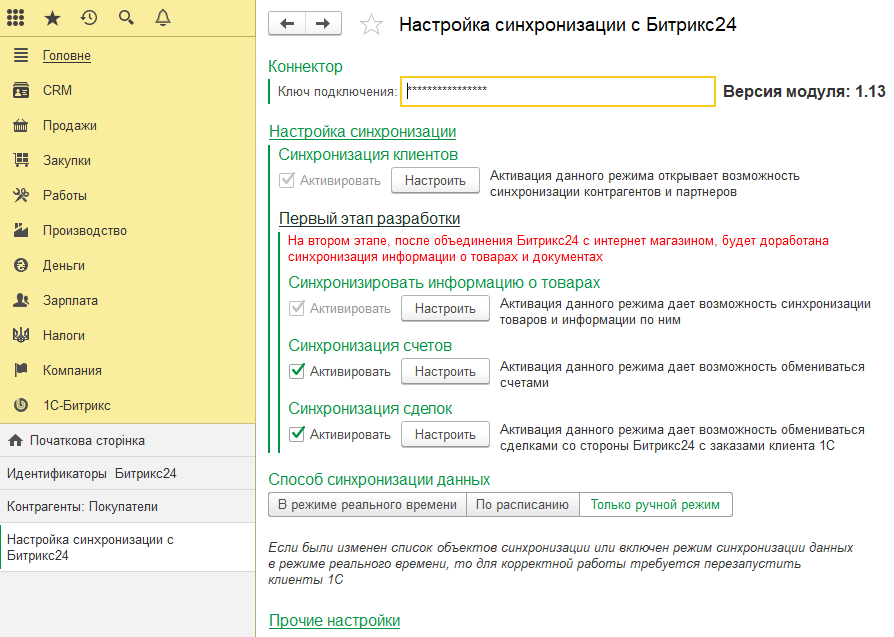Go forward with the right arrow button
Screen dimensions: 894x637
tap(323, 23)
